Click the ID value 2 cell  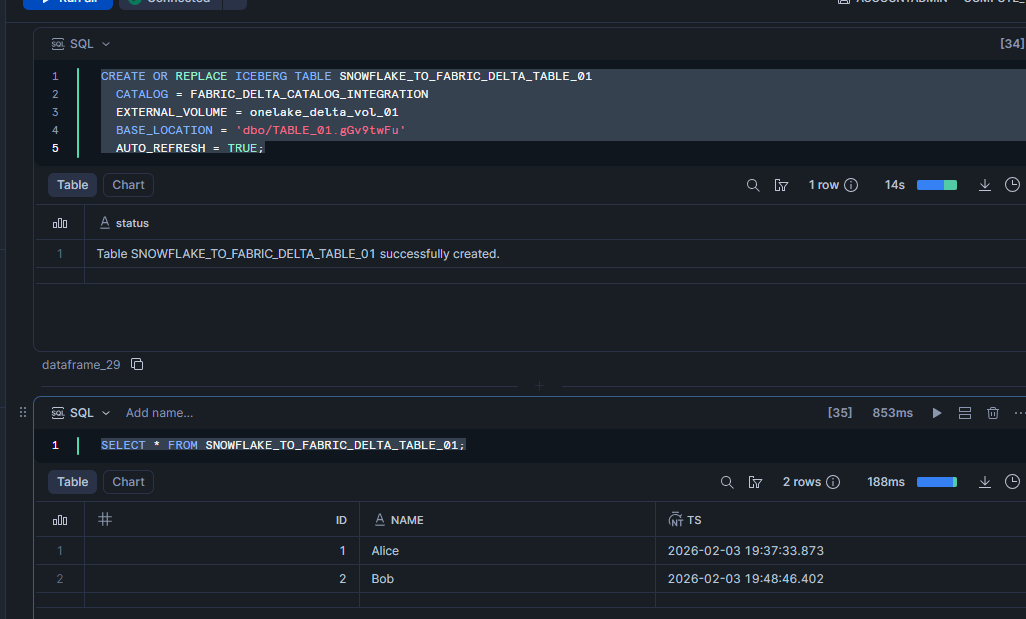click(342, 579)
